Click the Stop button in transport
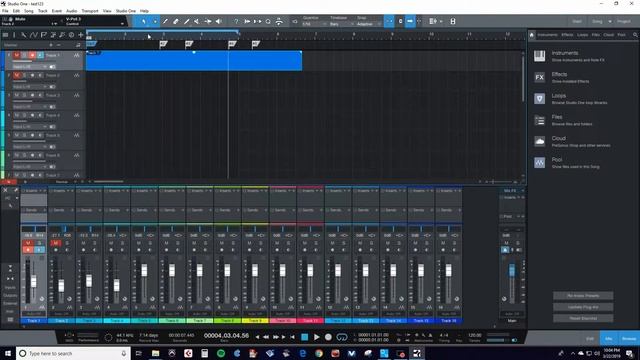The width and height of the screenshot is (640, 360). coord(304,337)
